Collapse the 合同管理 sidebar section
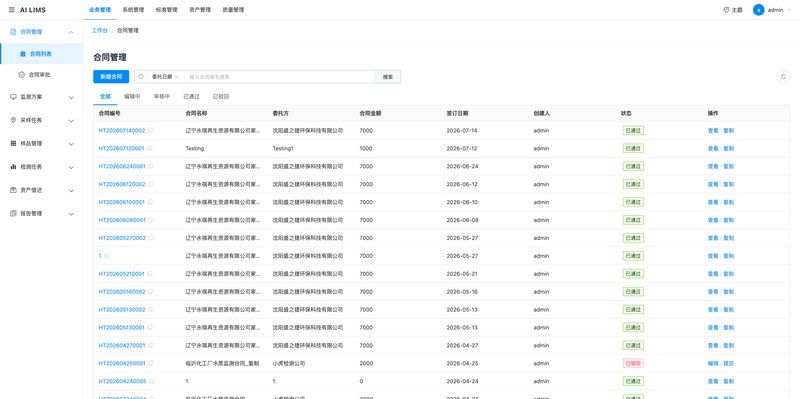Image resolution: width=800 pixels, height=399 pixels. (x=71, y=32)
